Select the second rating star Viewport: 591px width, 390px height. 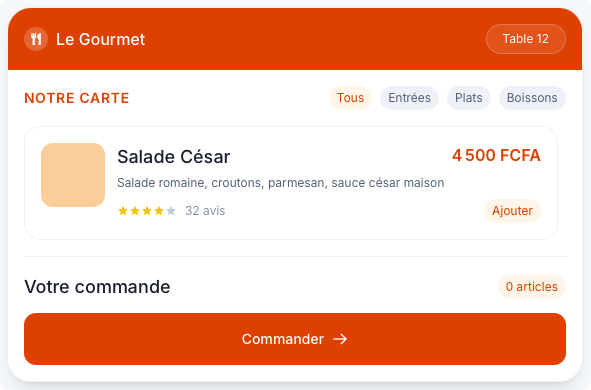click(x=135, y=211)
